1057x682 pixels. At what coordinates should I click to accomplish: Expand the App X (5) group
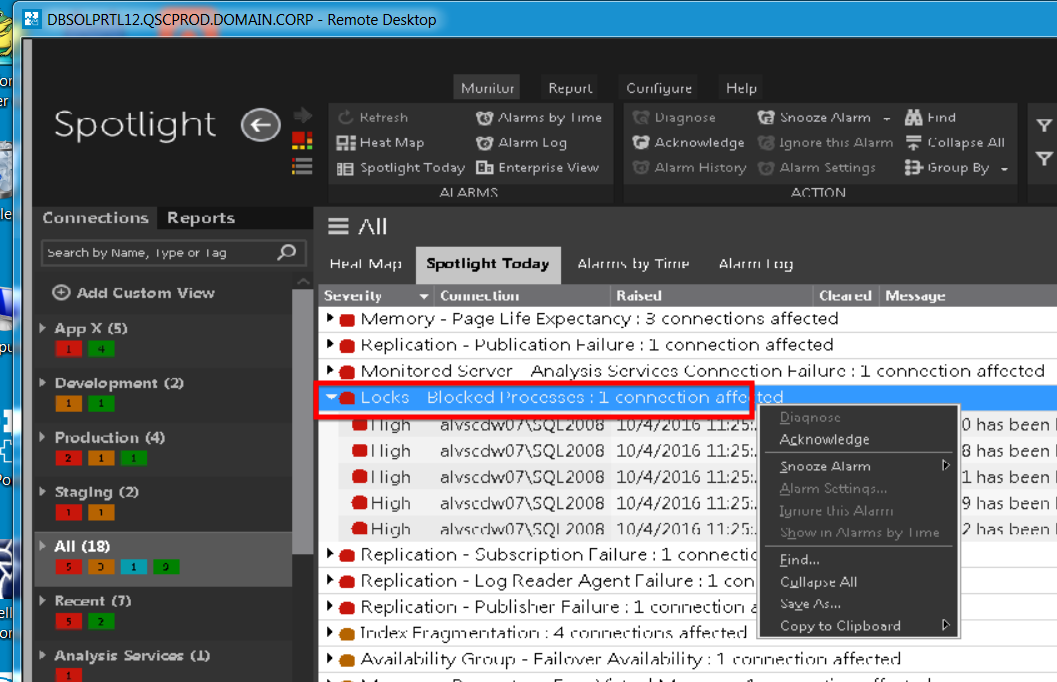pos(42,328)
